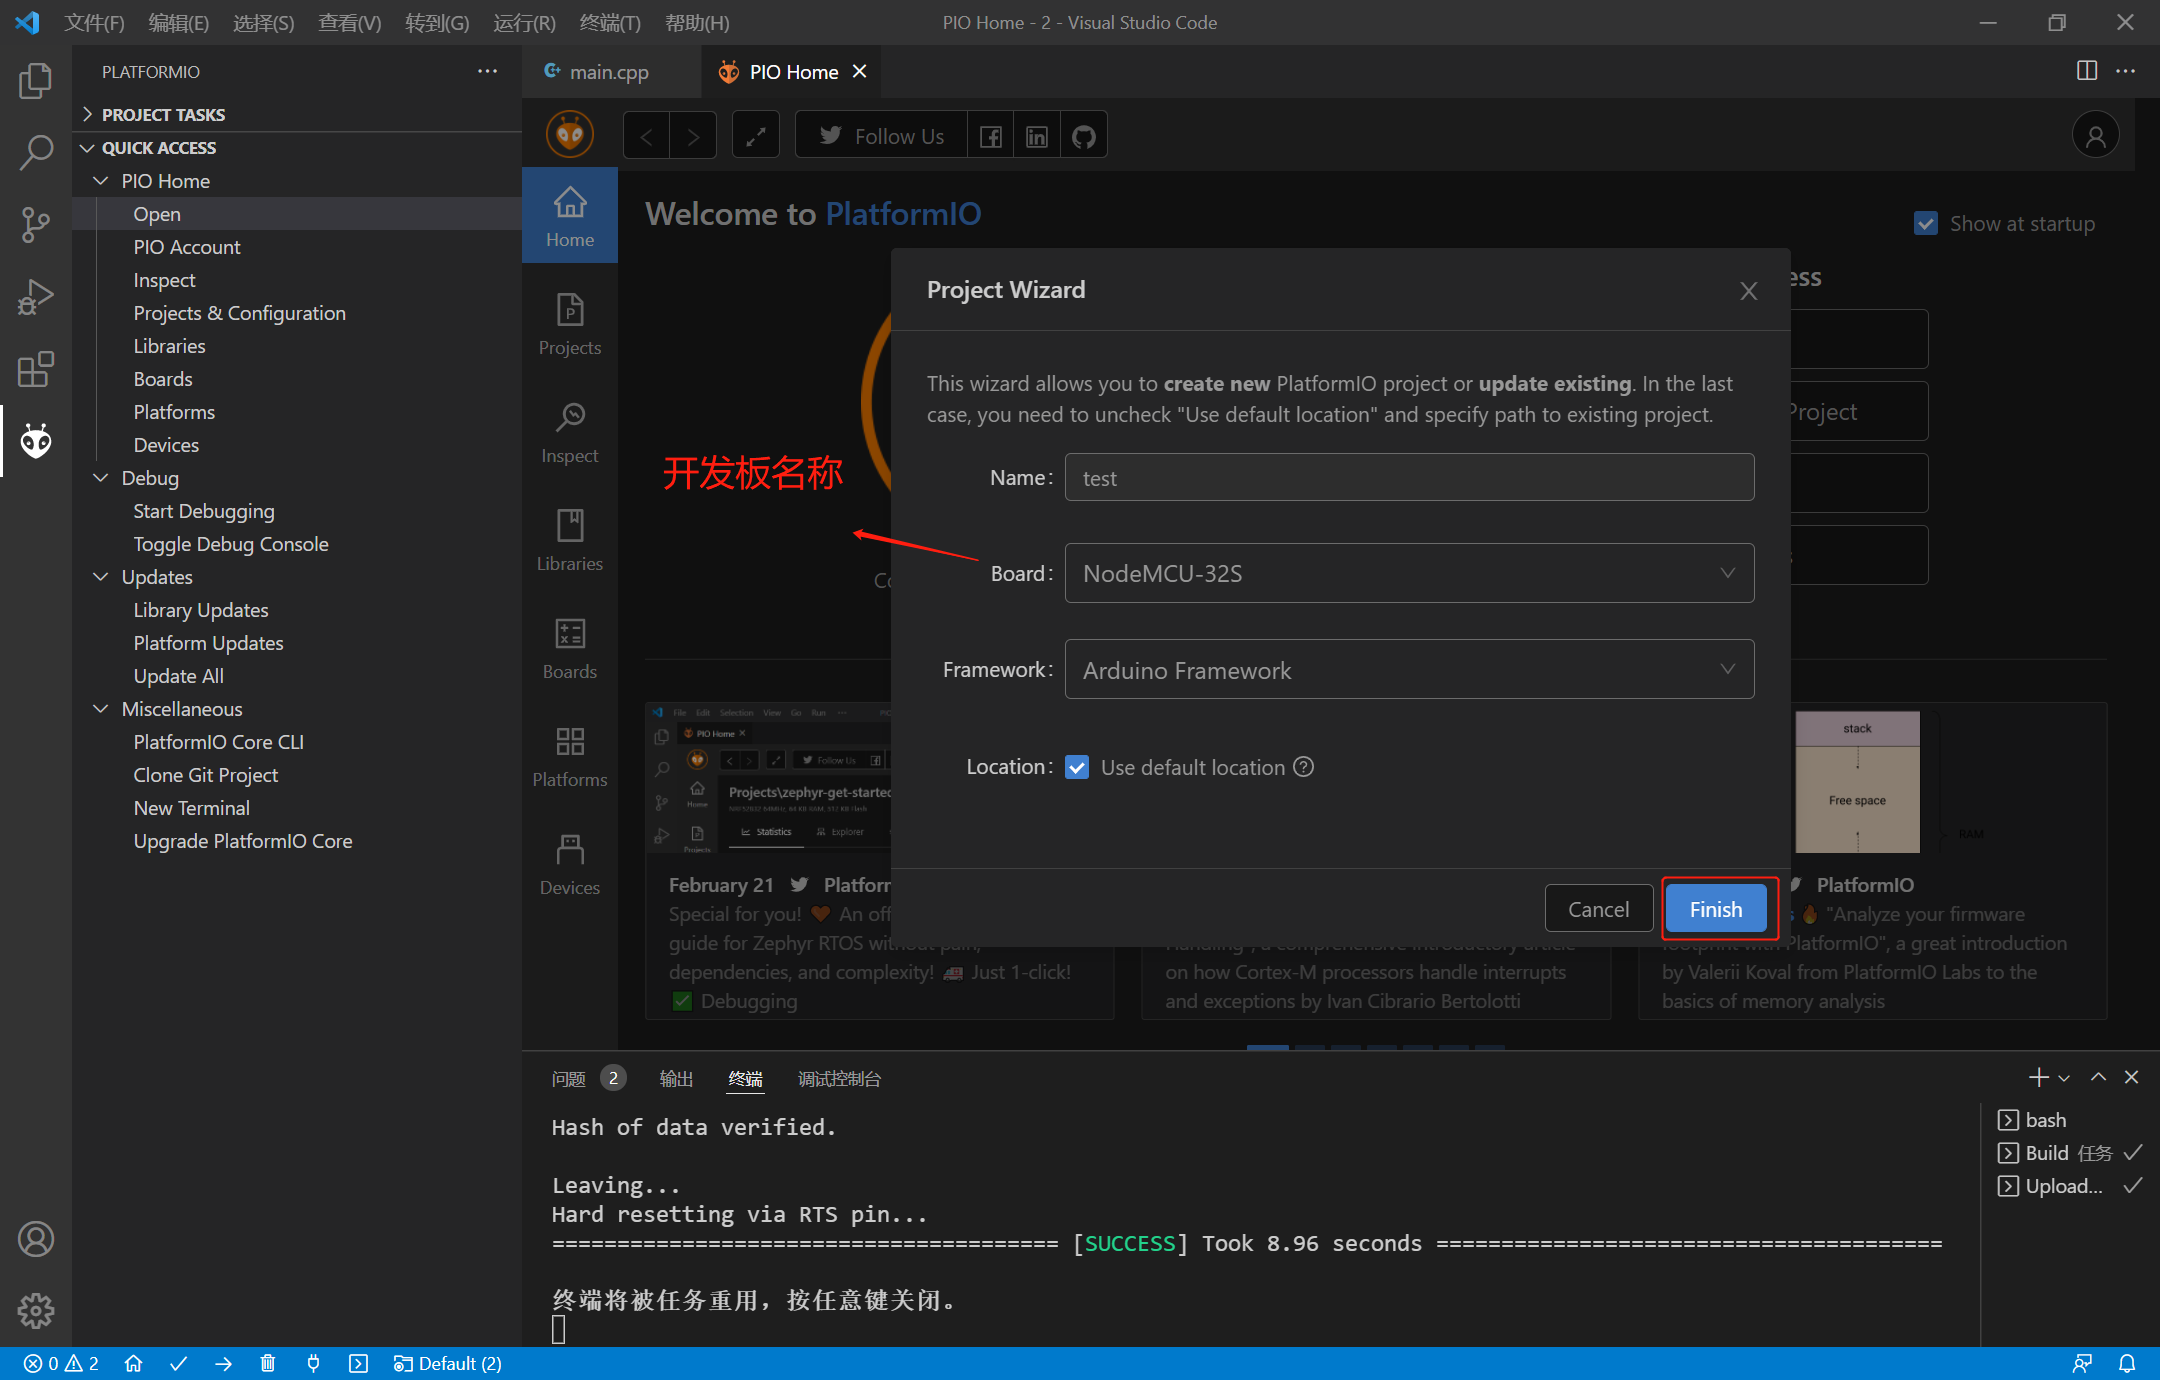
Task: Click PlatformIO Home icon in status bar
Action: pos(133,1363)
